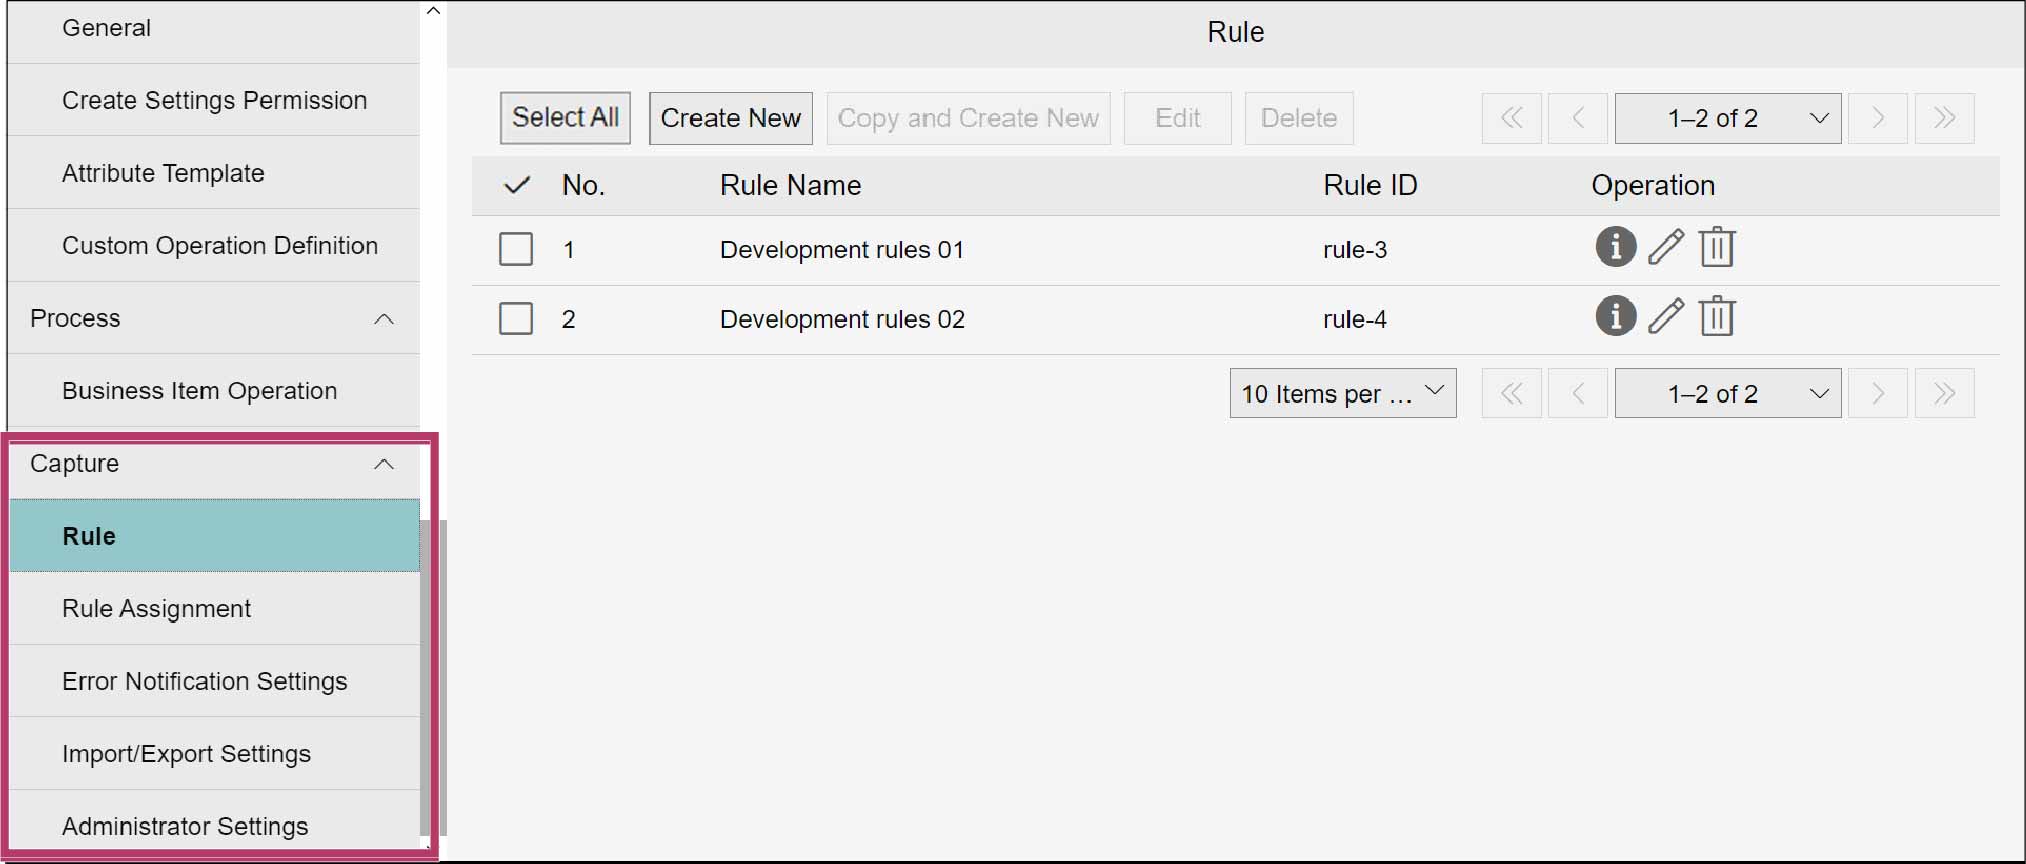2026x864 pixels.
Task: Collapse the Capture section
Action: coord(384,464)
